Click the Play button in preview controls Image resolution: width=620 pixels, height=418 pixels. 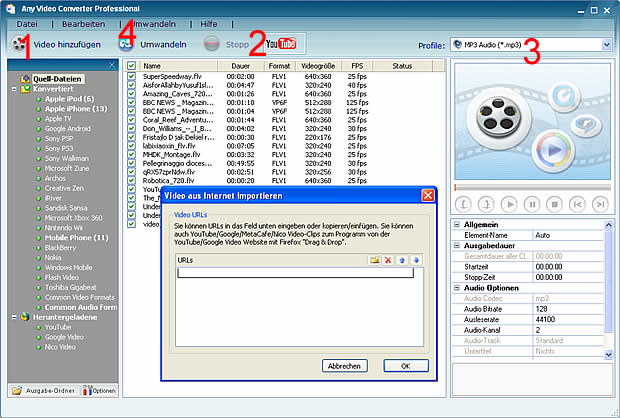click(509, 204)
